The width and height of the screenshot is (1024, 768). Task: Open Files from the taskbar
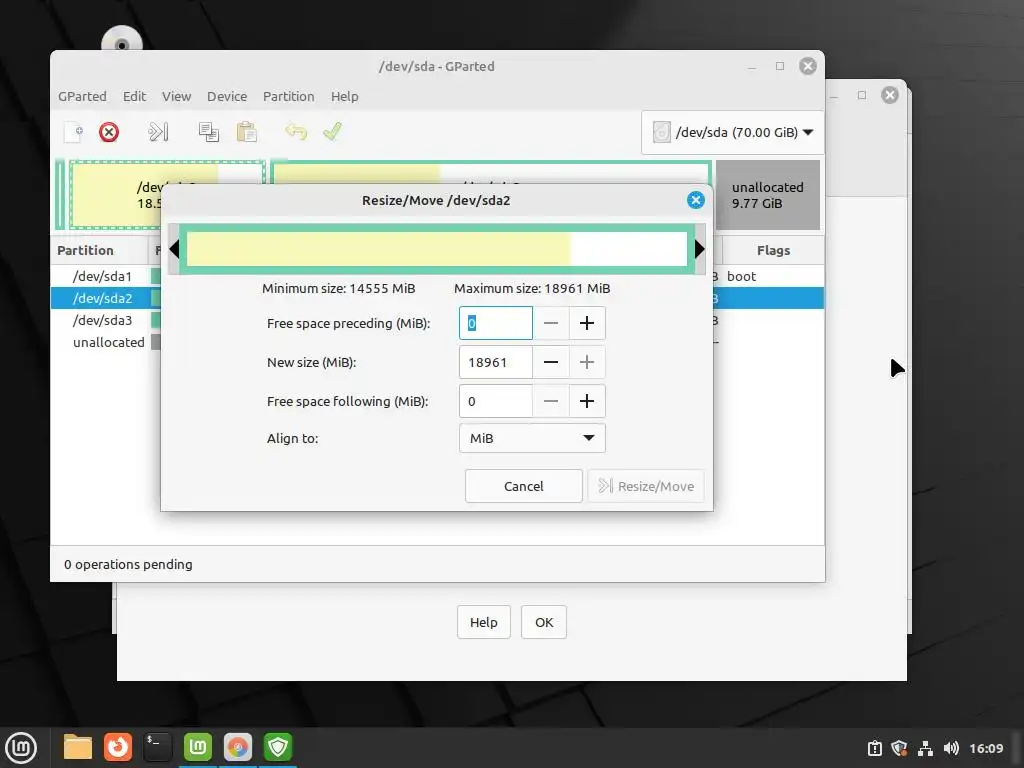[x=78, y=747]
